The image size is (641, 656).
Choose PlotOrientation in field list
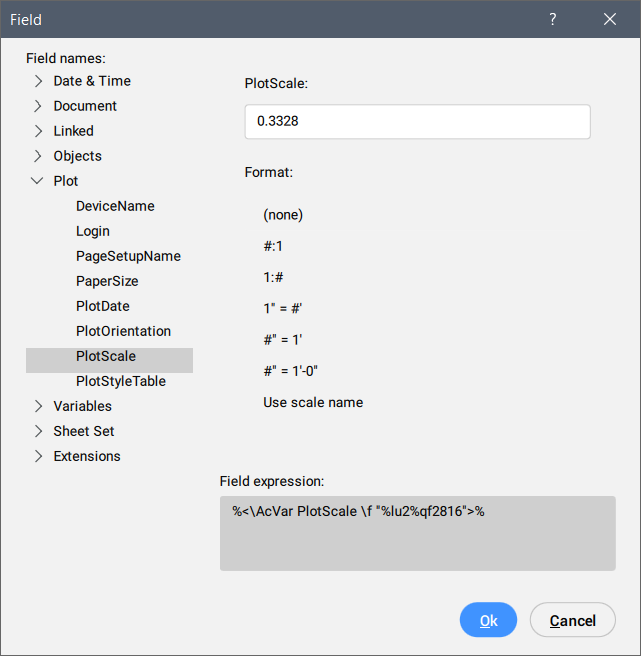coord(123,331)
